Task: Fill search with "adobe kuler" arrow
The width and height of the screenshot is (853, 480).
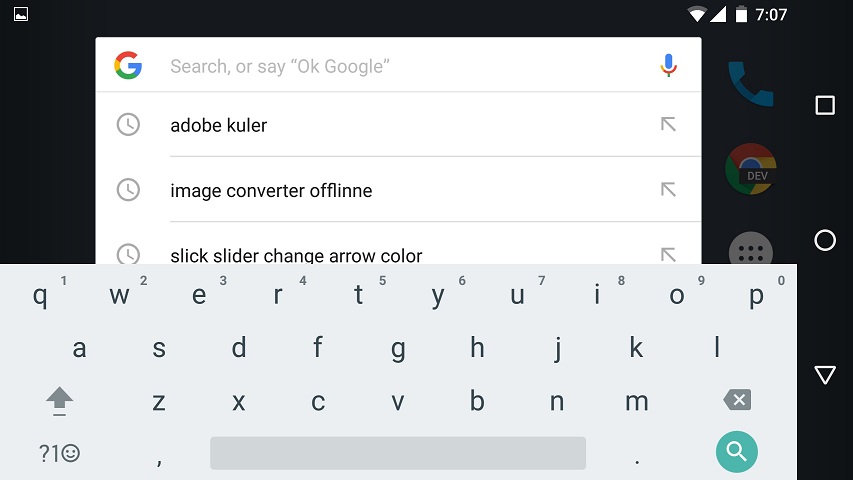Action: 668,124
